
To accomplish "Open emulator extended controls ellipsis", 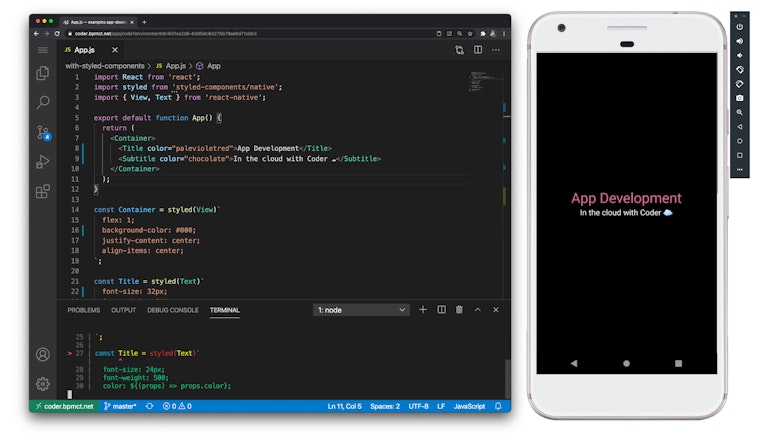I will pyautogui.click(x=740, y=170).
